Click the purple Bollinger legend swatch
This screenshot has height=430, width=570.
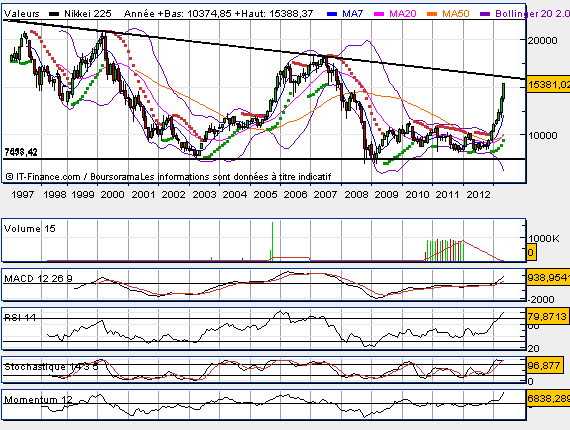(485, 14)
